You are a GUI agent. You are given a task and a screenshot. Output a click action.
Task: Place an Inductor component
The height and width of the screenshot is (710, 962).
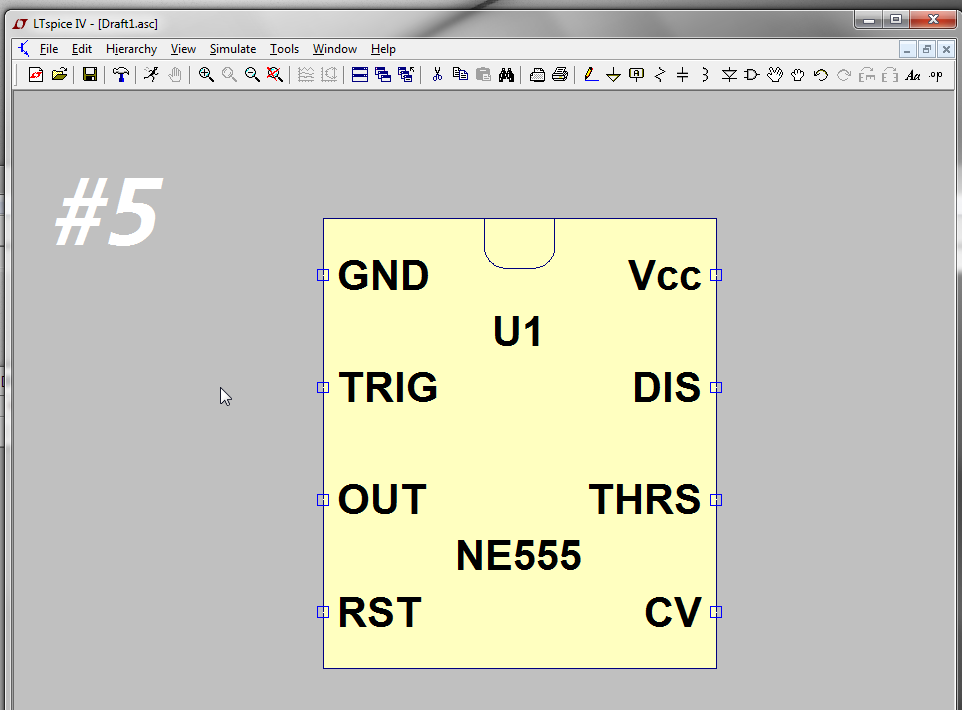(706, 75)
